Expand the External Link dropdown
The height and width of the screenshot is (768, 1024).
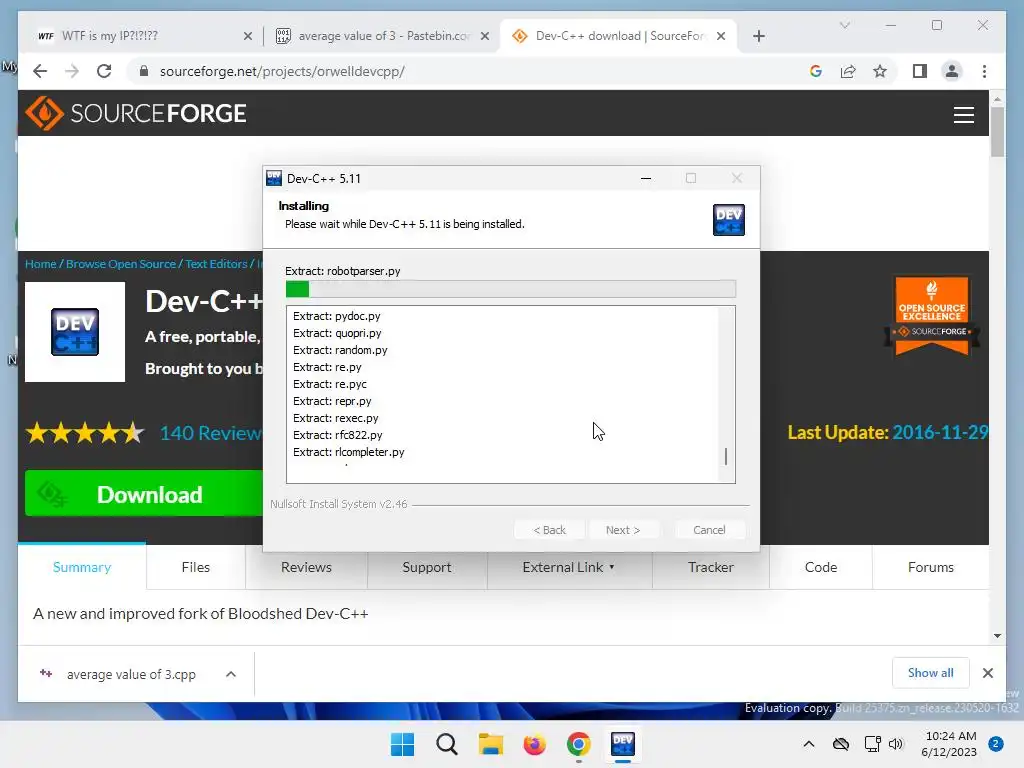coord(569,567)
